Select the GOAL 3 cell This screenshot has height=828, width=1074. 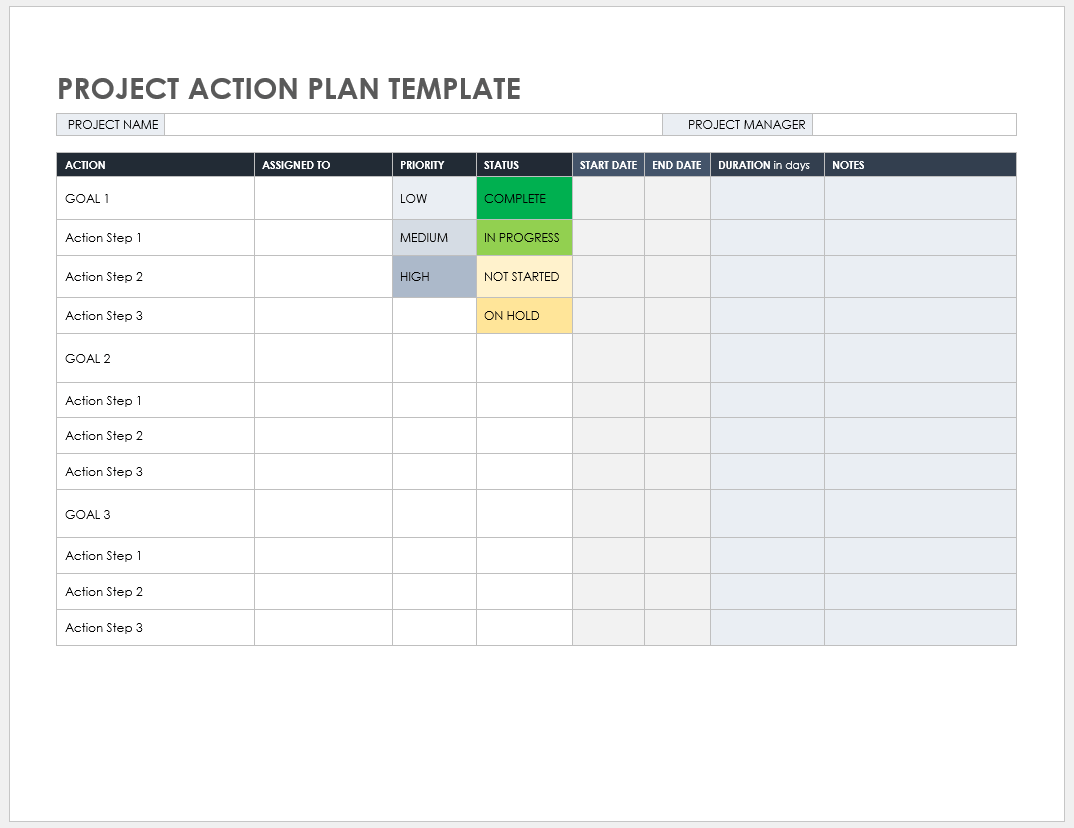[x=155, y=515]
